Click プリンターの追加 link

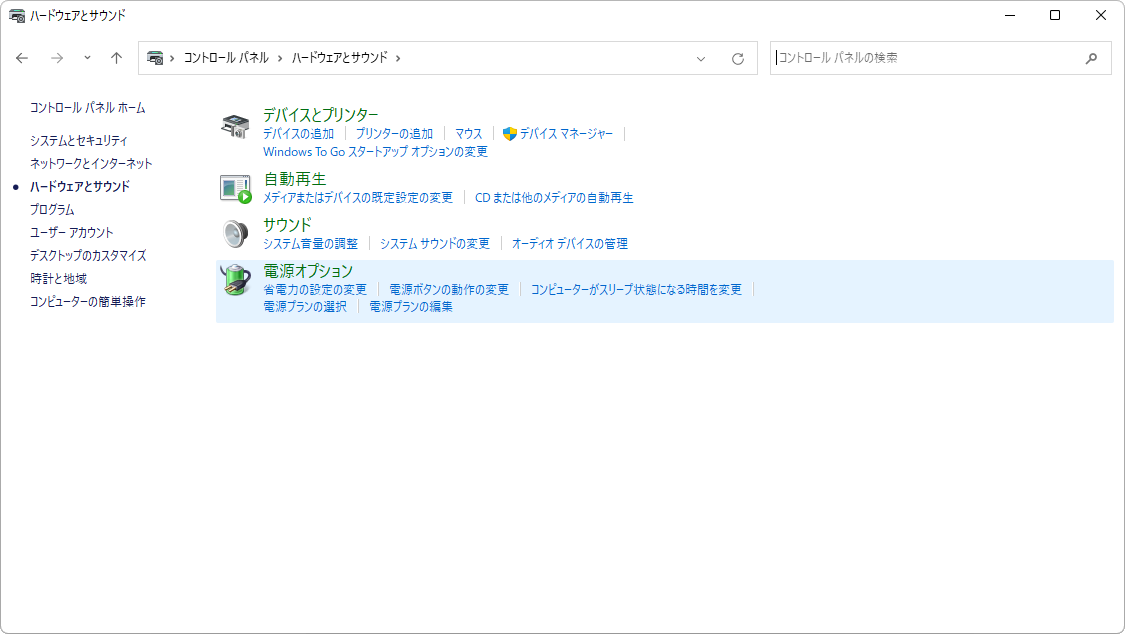(x=395, y=133)
